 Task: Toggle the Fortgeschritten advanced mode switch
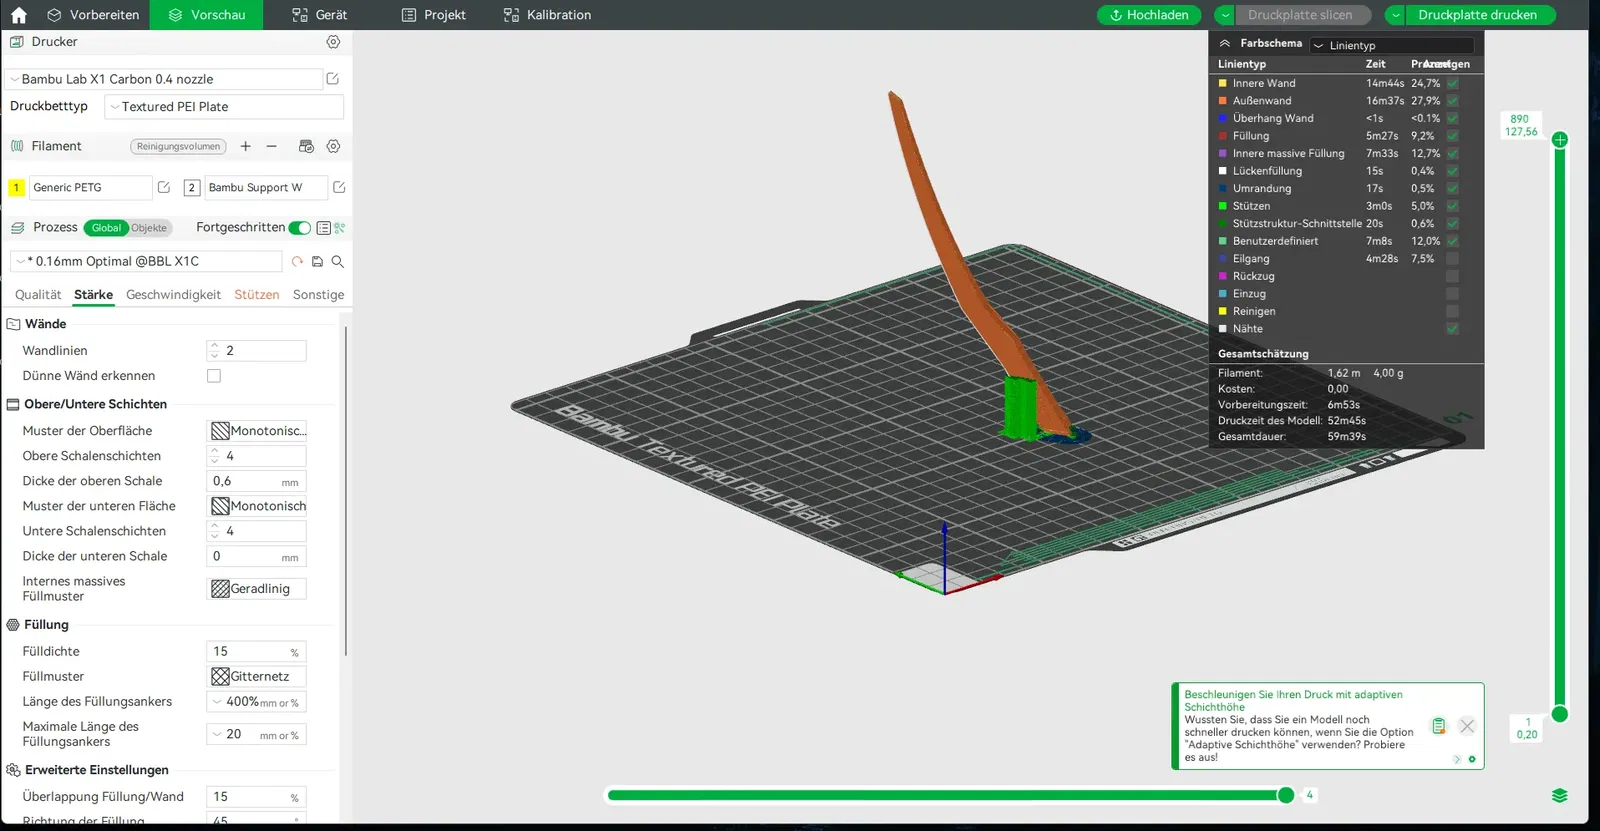tap(299, 228)
